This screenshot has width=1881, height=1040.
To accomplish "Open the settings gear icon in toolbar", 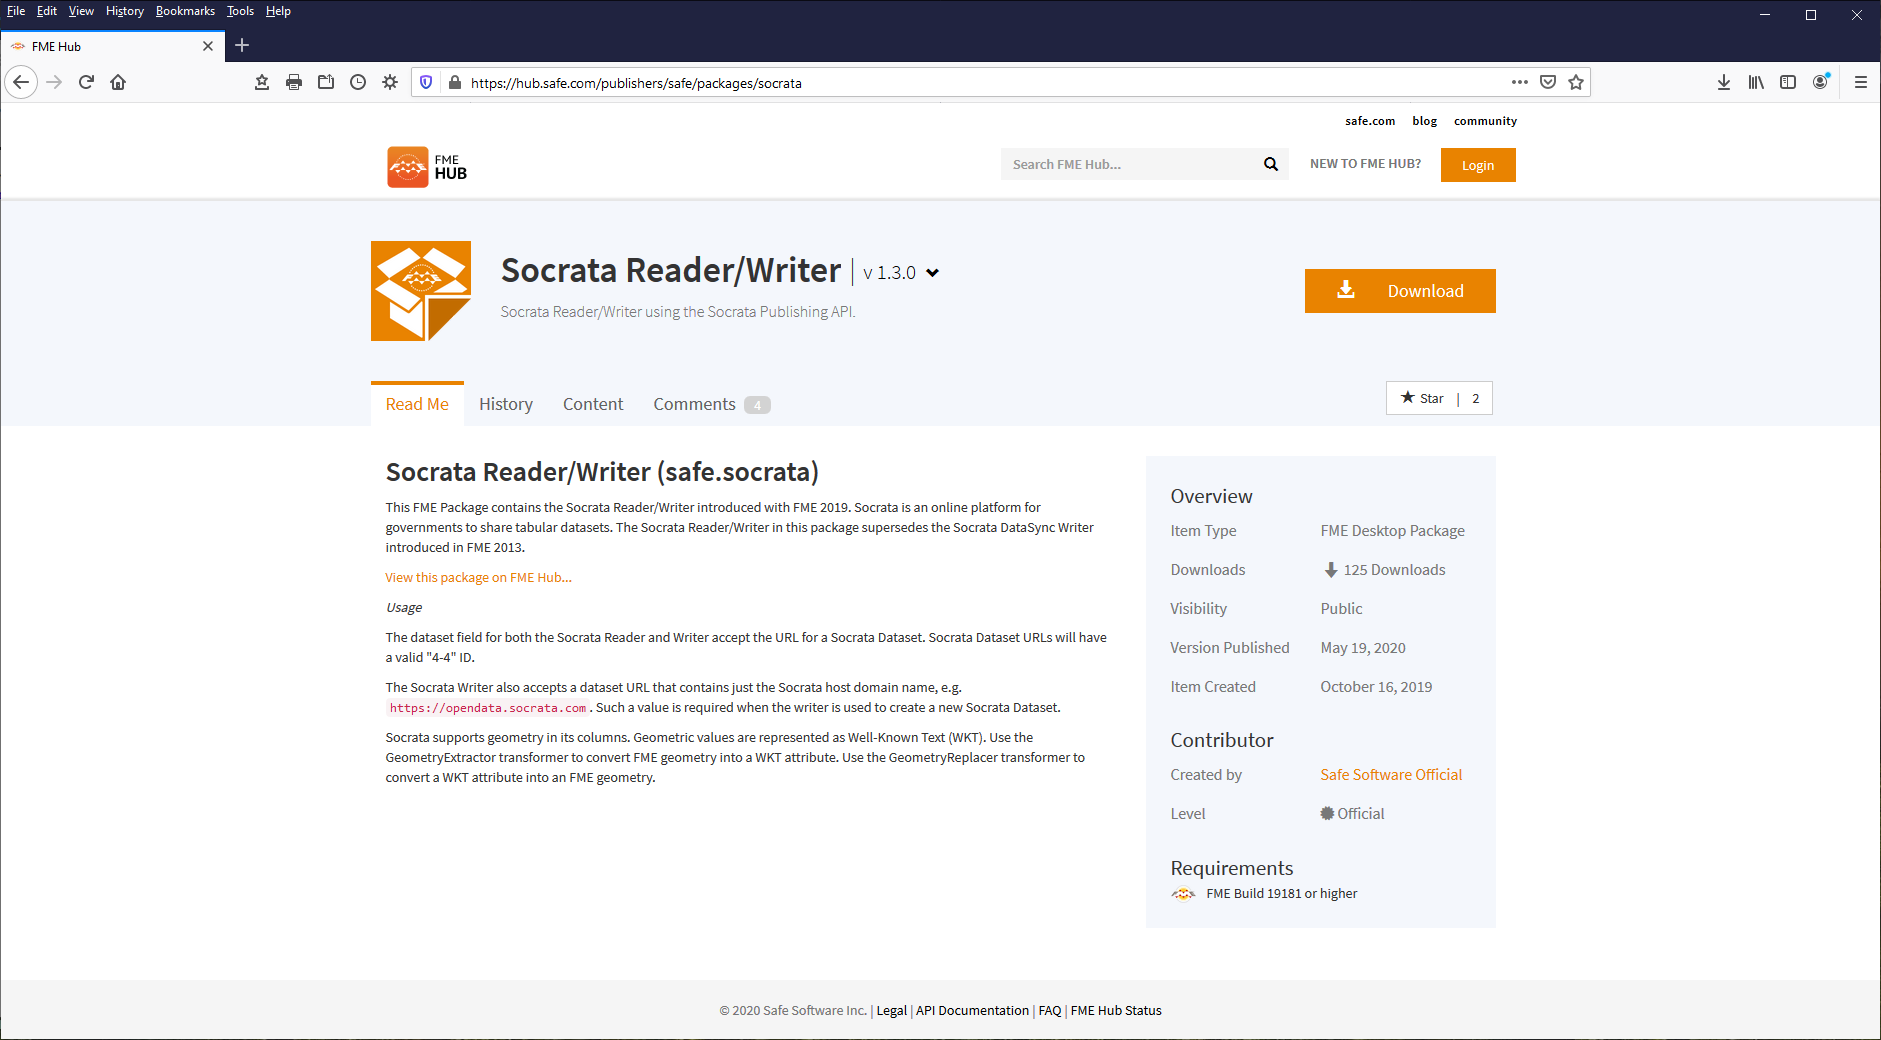I will [x=390, y=82].
